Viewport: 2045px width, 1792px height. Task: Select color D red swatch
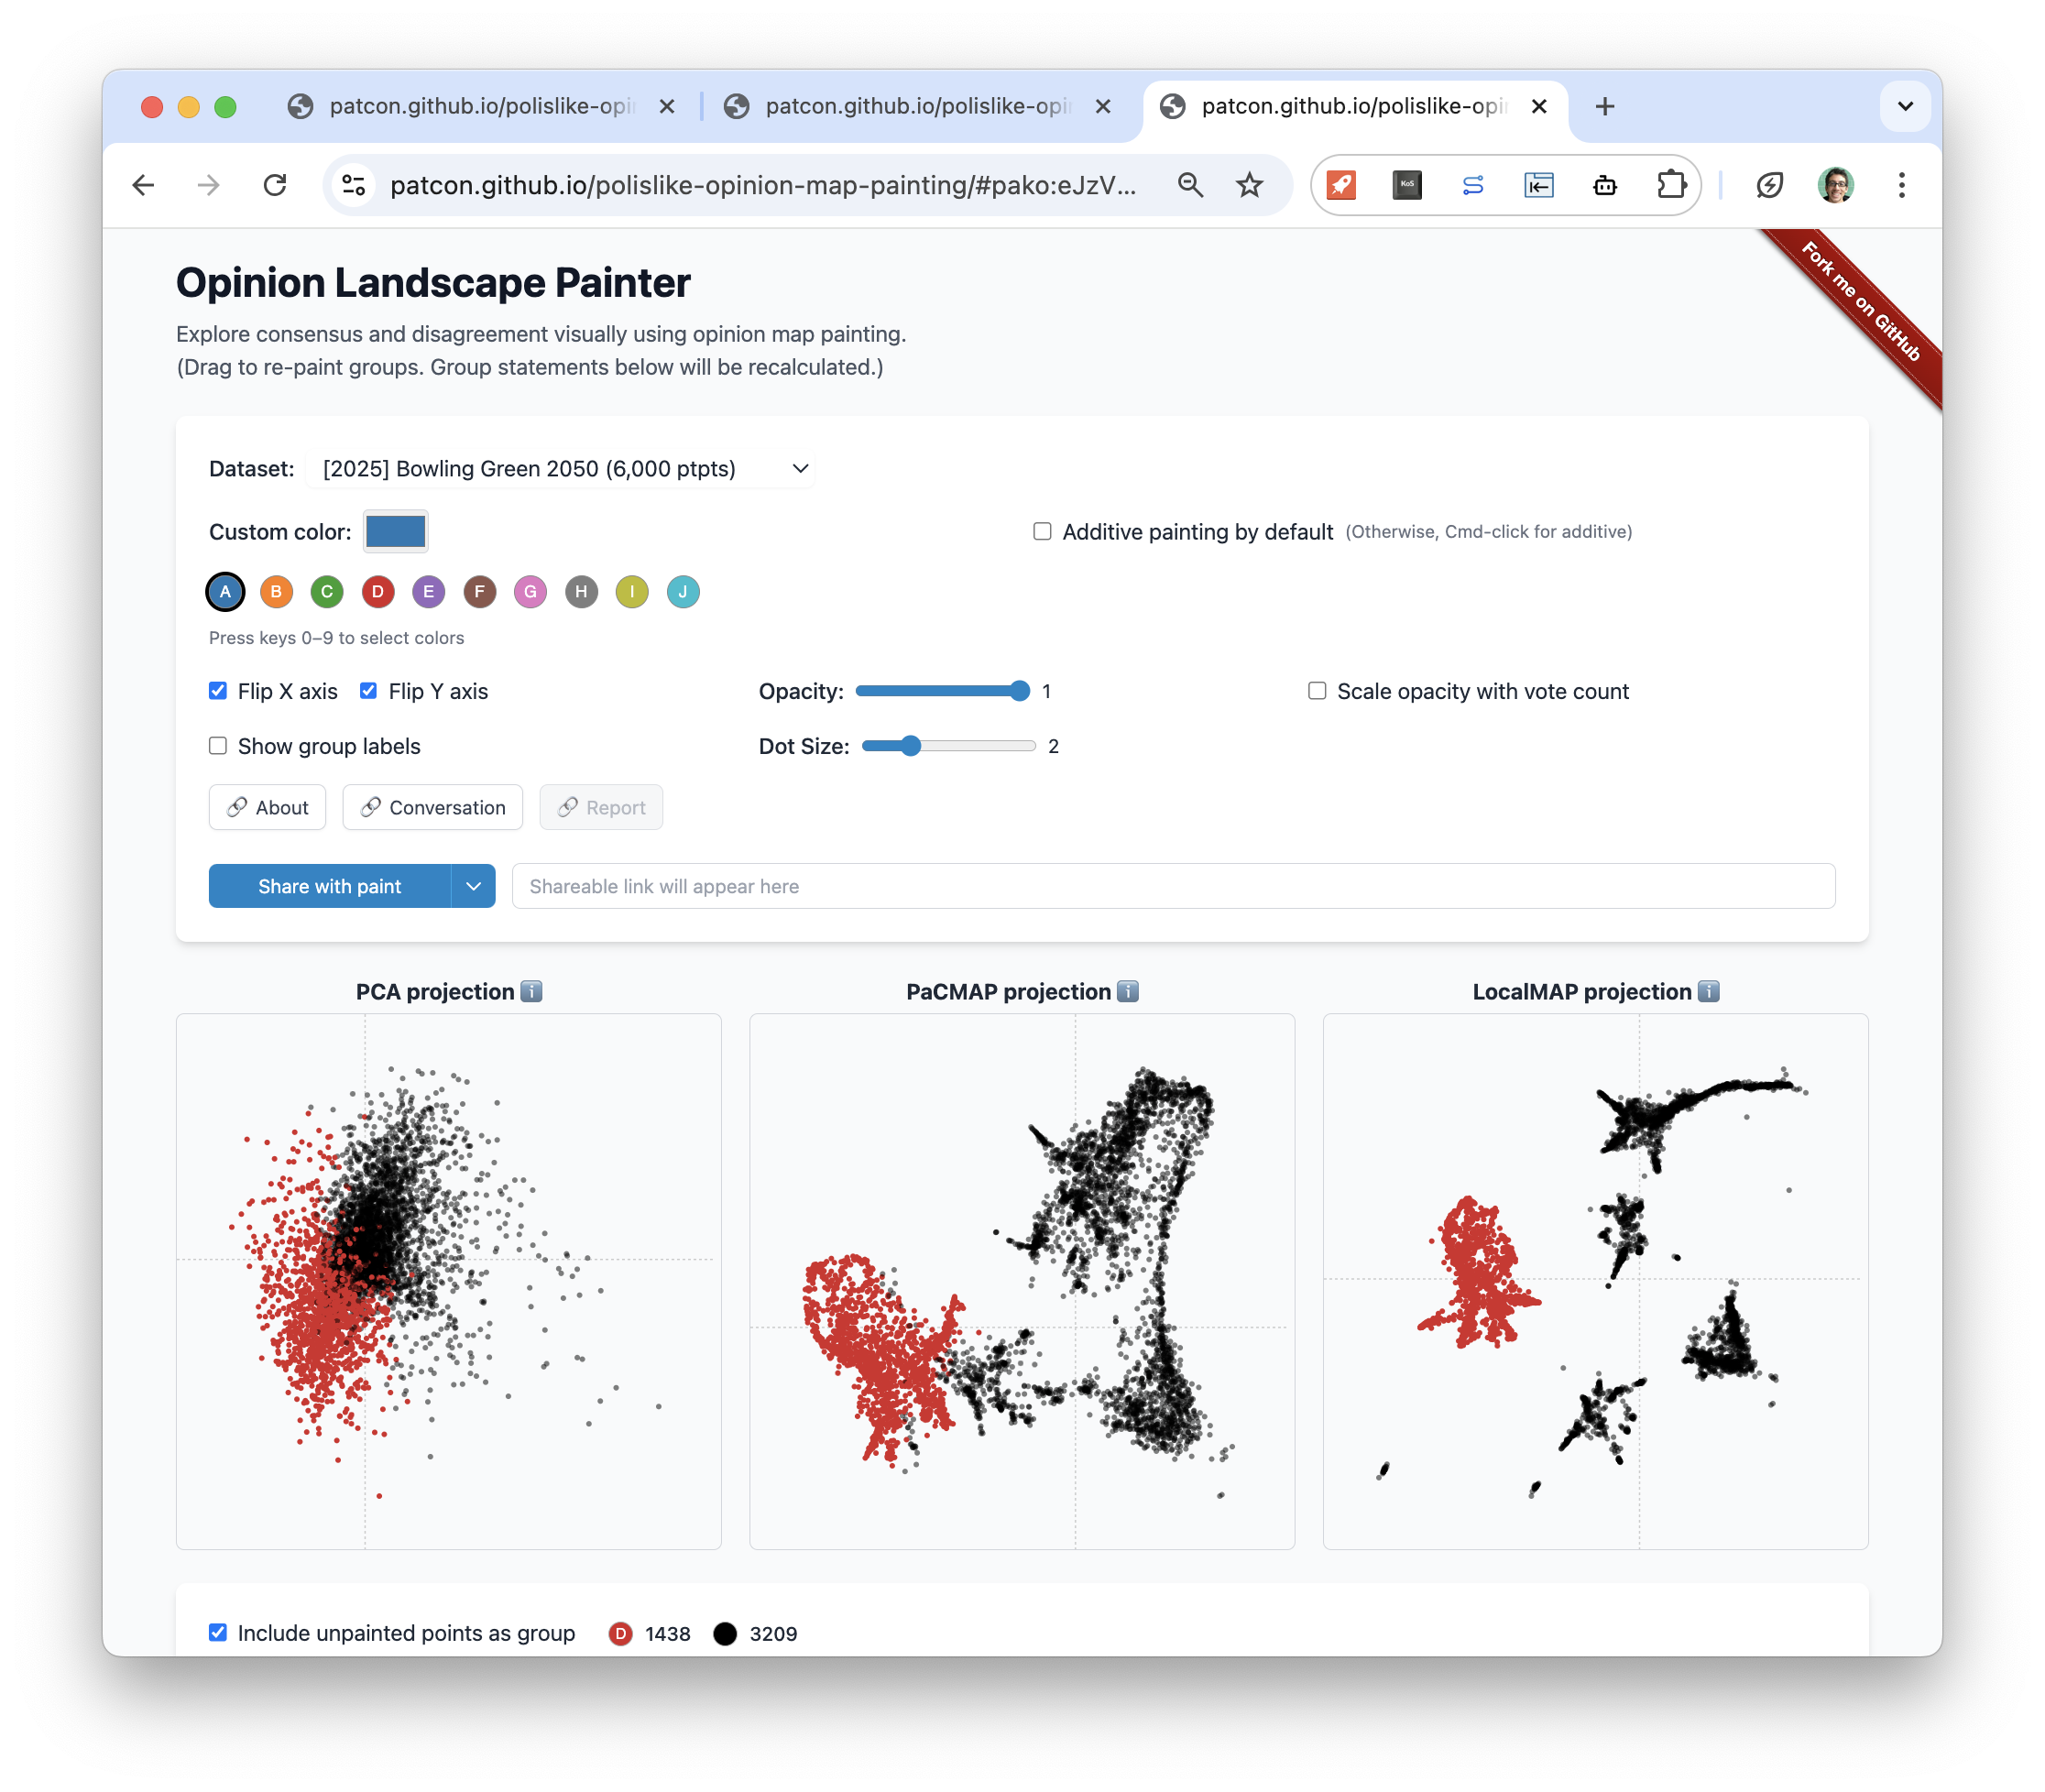pyautogui.click(x=378, y=591)
